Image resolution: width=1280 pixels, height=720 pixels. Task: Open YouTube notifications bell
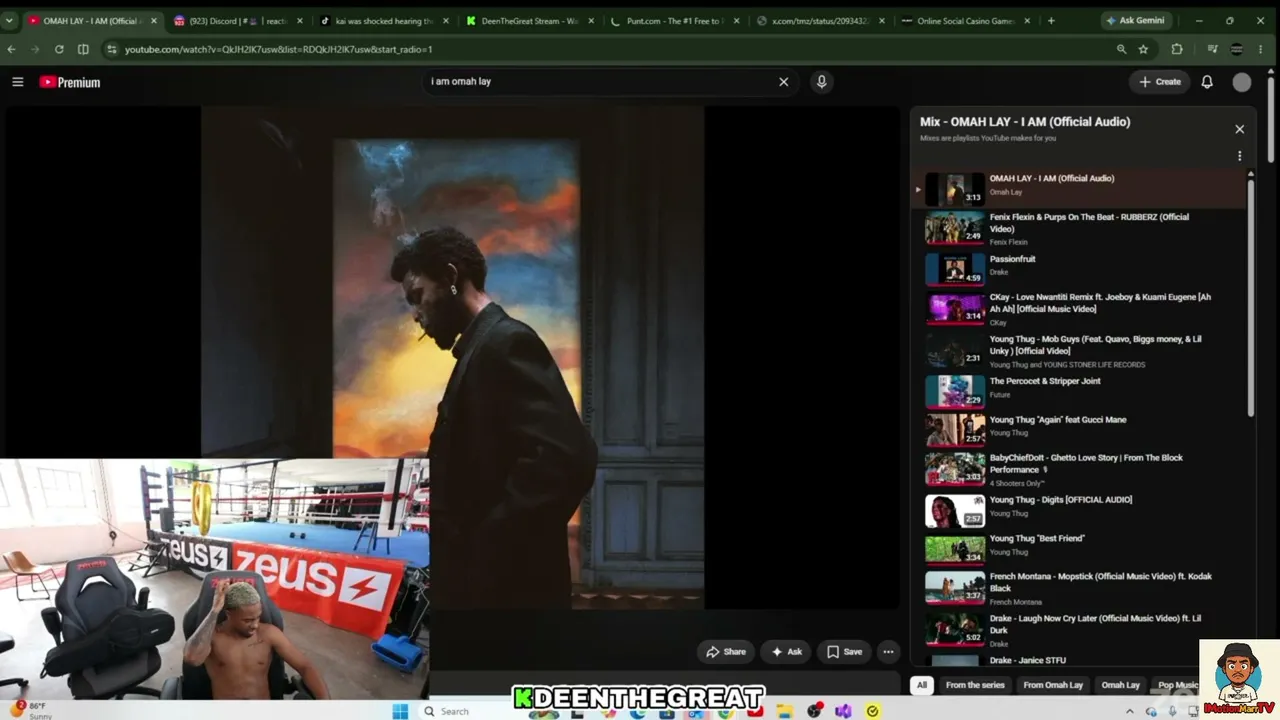point(1207,82)
